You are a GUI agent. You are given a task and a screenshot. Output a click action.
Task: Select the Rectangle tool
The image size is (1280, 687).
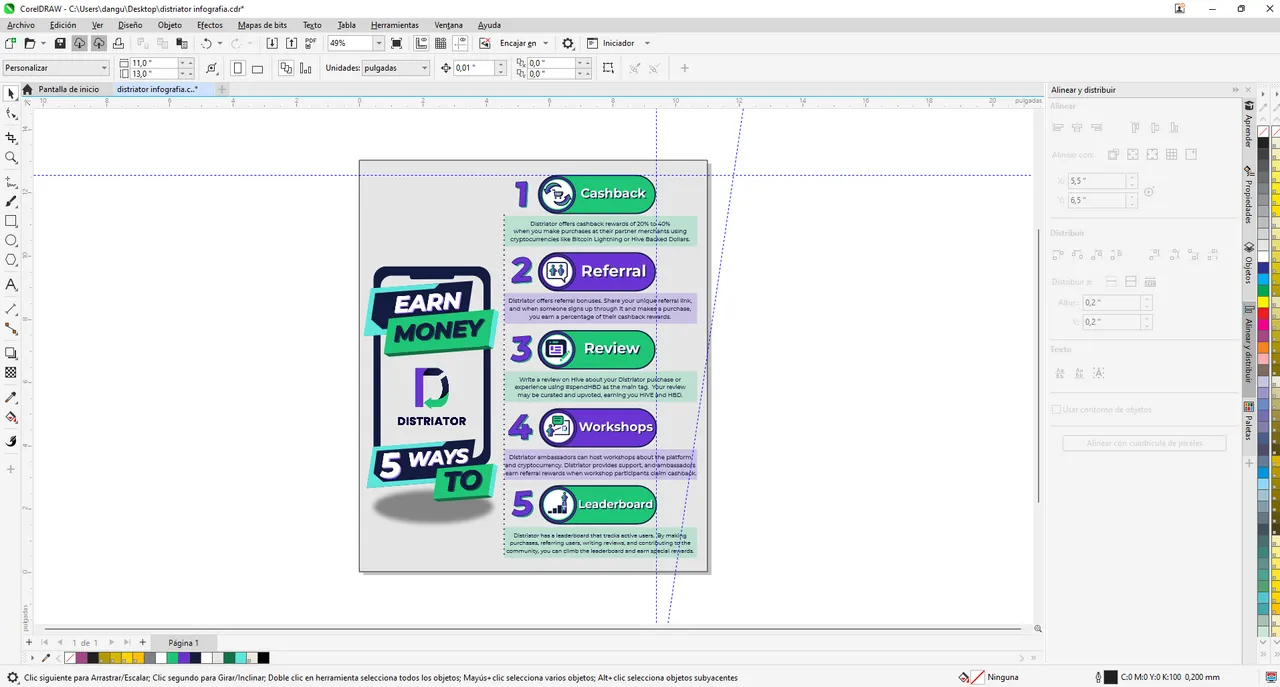(x=11, y=221)
